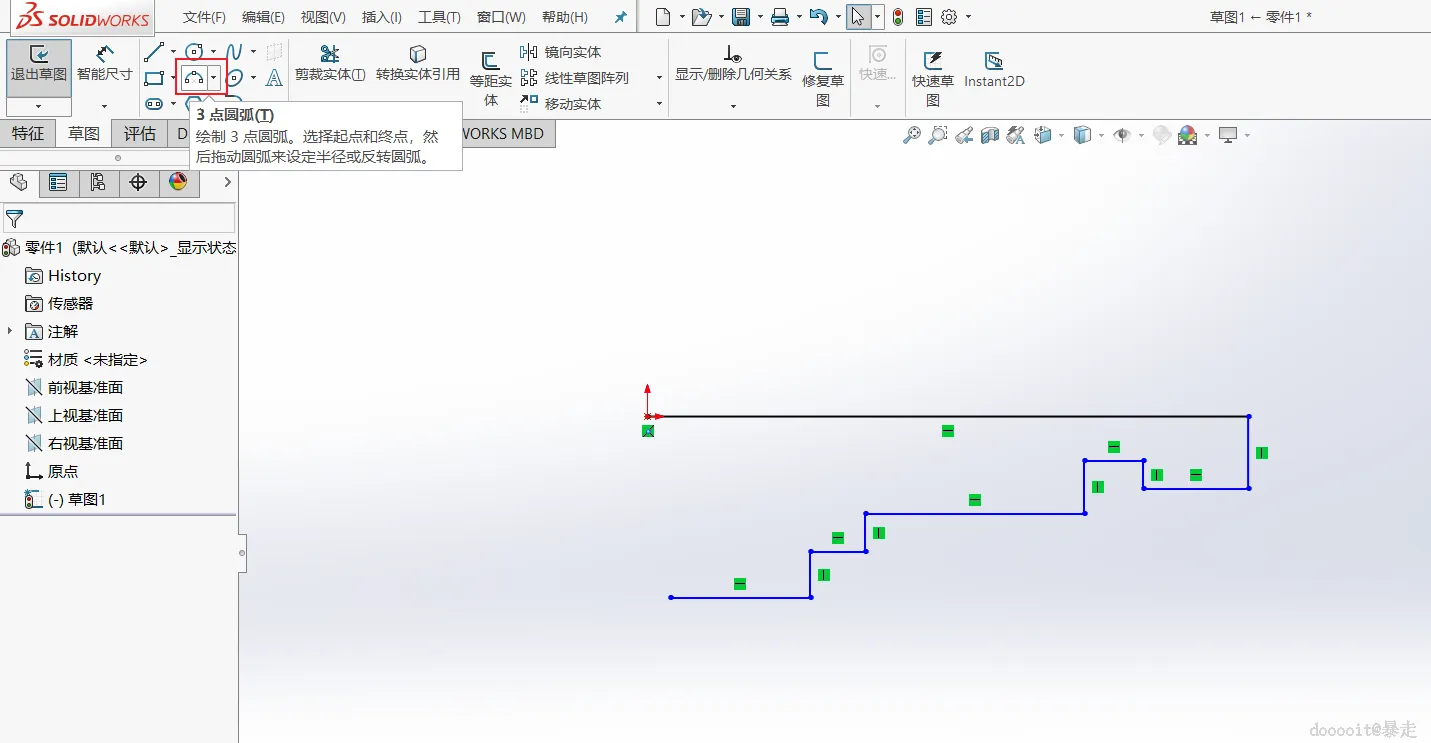
Task: Select the Line sketch tool
Action: [x=153, y=51]
